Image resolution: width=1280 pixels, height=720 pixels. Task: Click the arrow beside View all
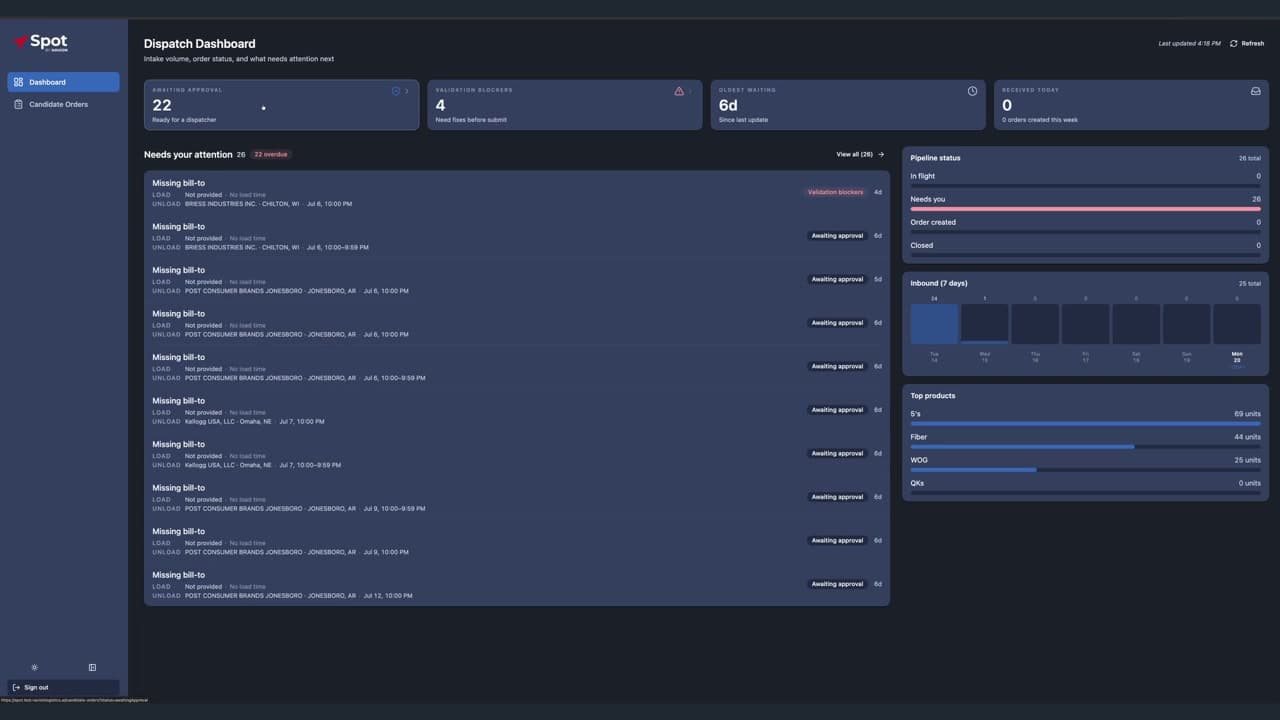[881, 155]
